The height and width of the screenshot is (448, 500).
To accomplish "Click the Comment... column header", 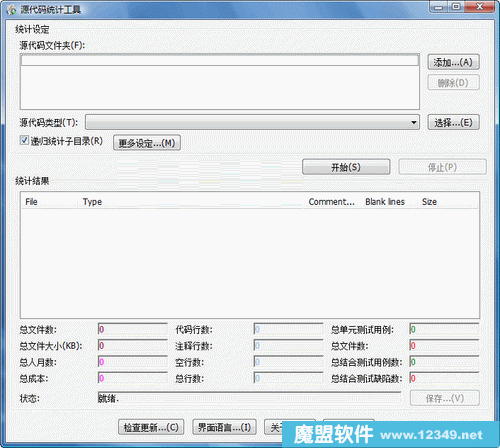I will tap(333, 202).
